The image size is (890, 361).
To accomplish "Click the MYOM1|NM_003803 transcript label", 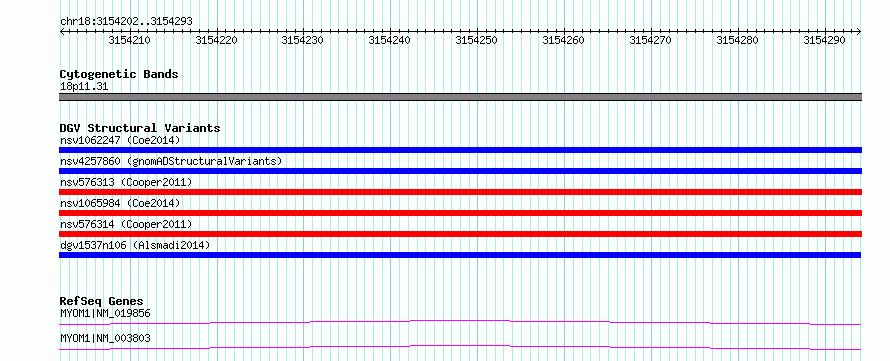I will point(105,339).
